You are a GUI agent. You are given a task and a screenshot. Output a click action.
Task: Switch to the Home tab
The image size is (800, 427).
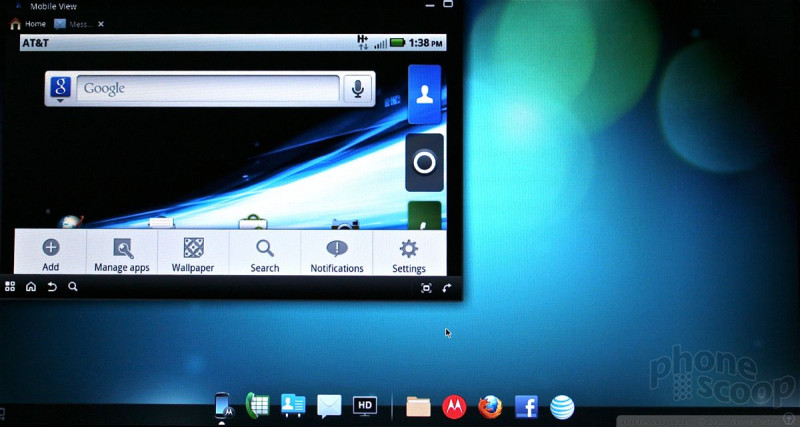coord(28,24)
